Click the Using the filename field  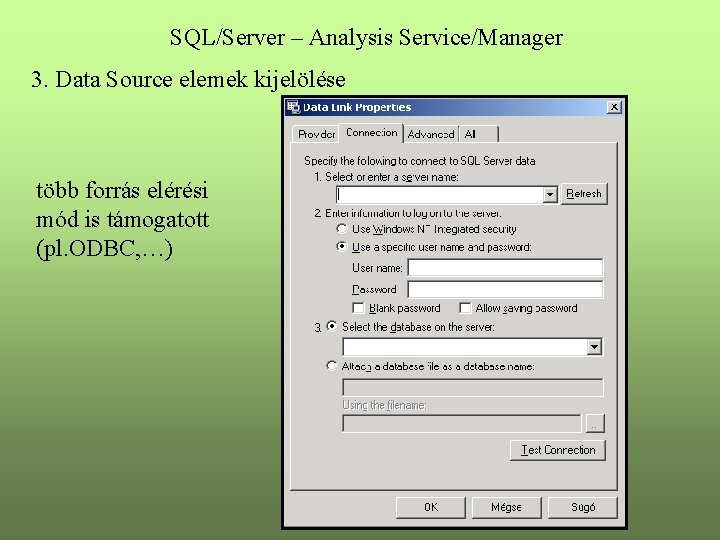point(461,423)
